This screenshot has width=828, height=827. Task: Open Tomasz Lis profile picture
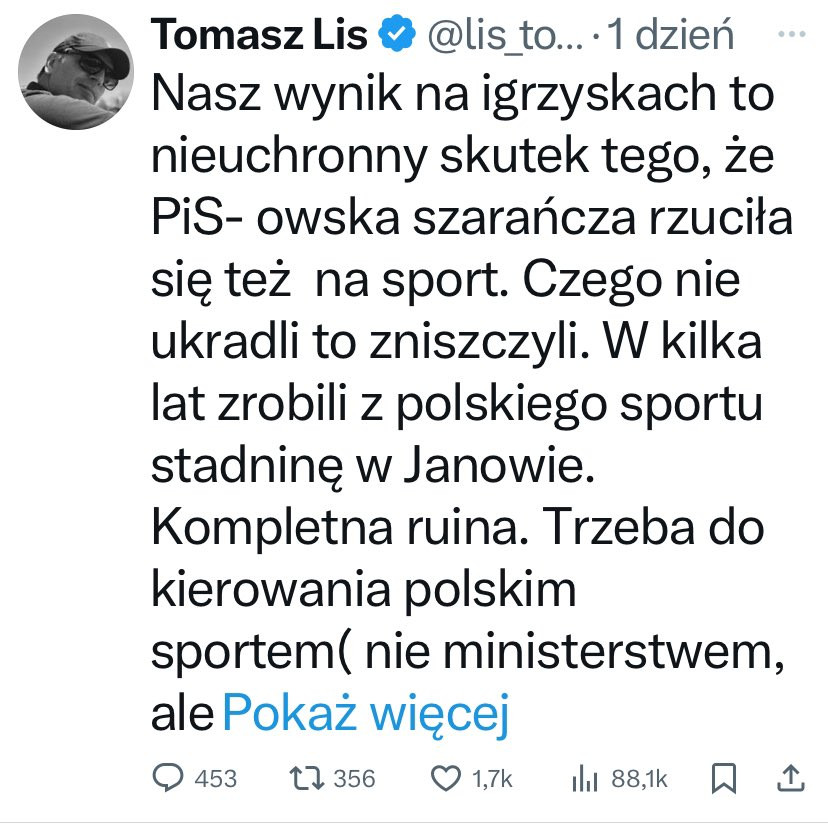click(x=76, y=72)
